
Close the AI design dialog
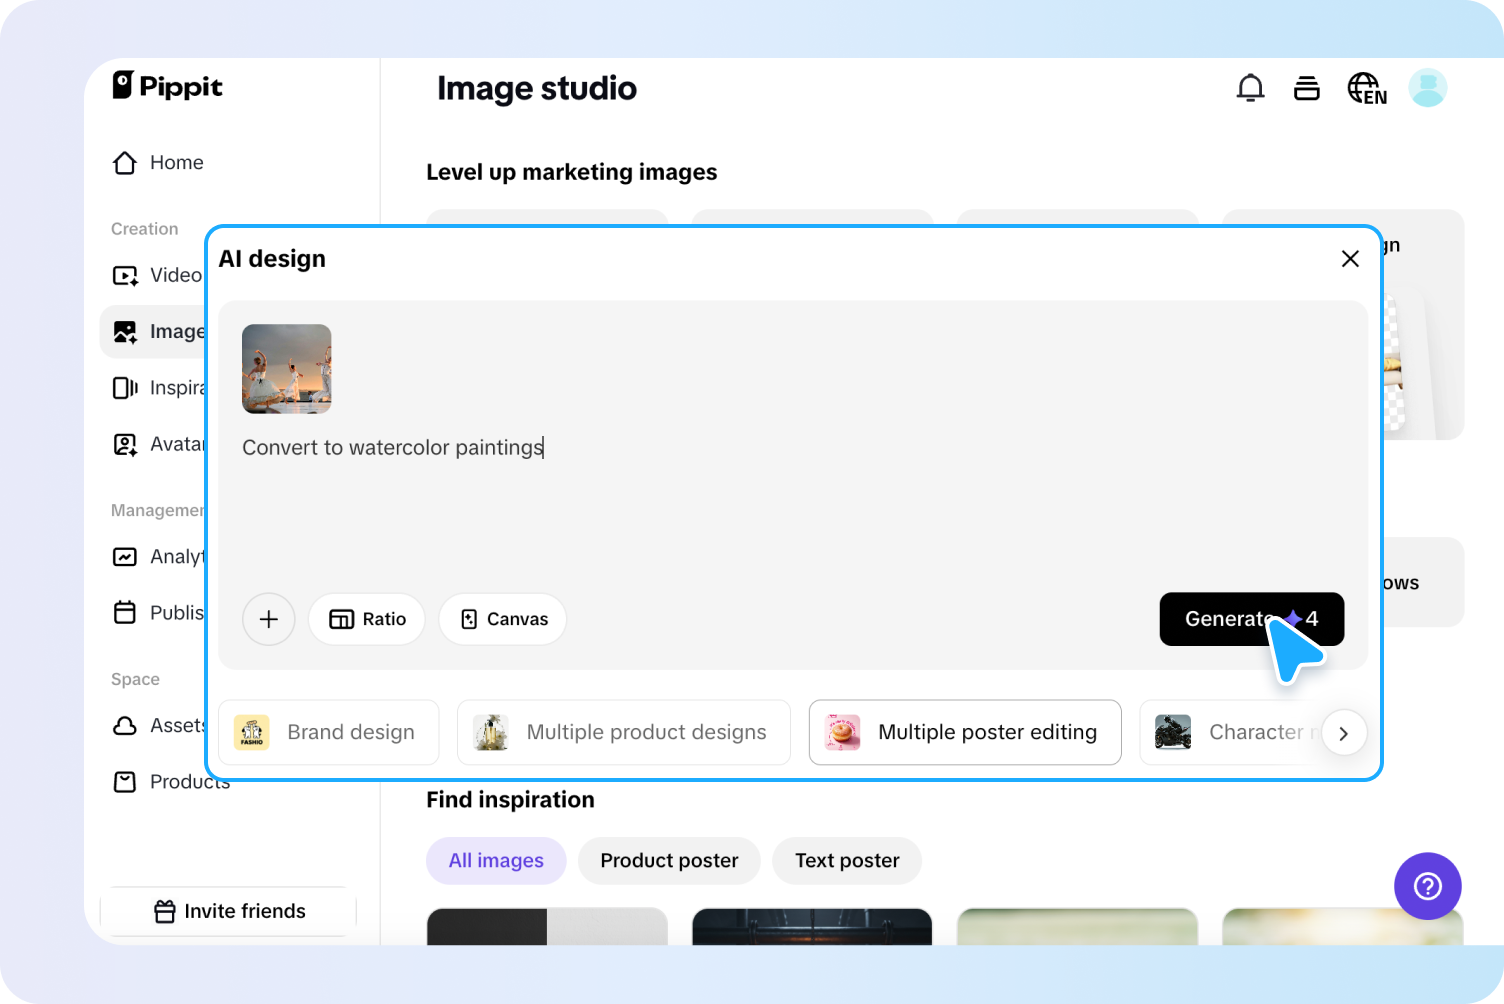[1349, 259]
